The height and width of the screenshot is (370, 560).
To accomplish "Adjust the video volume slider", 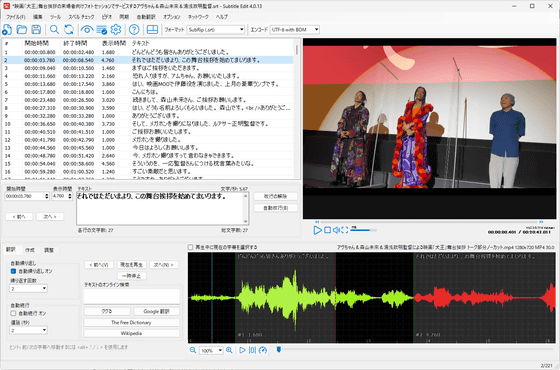I will point(363,230).
